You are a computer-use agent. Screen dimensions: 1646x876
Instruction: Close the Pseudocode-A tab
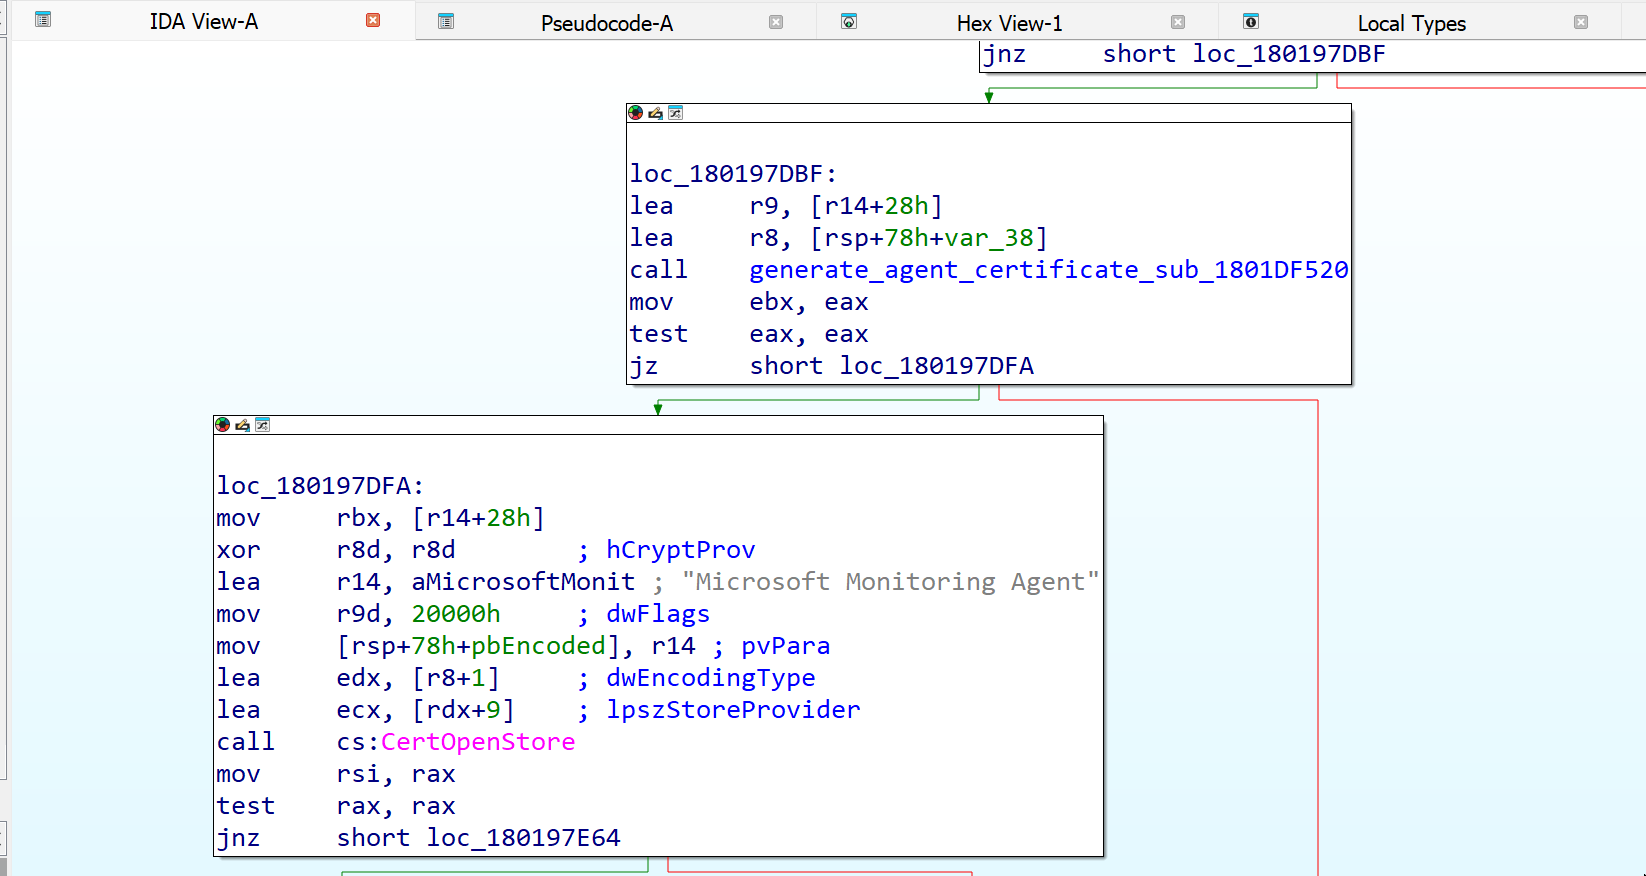coord(776,21)
